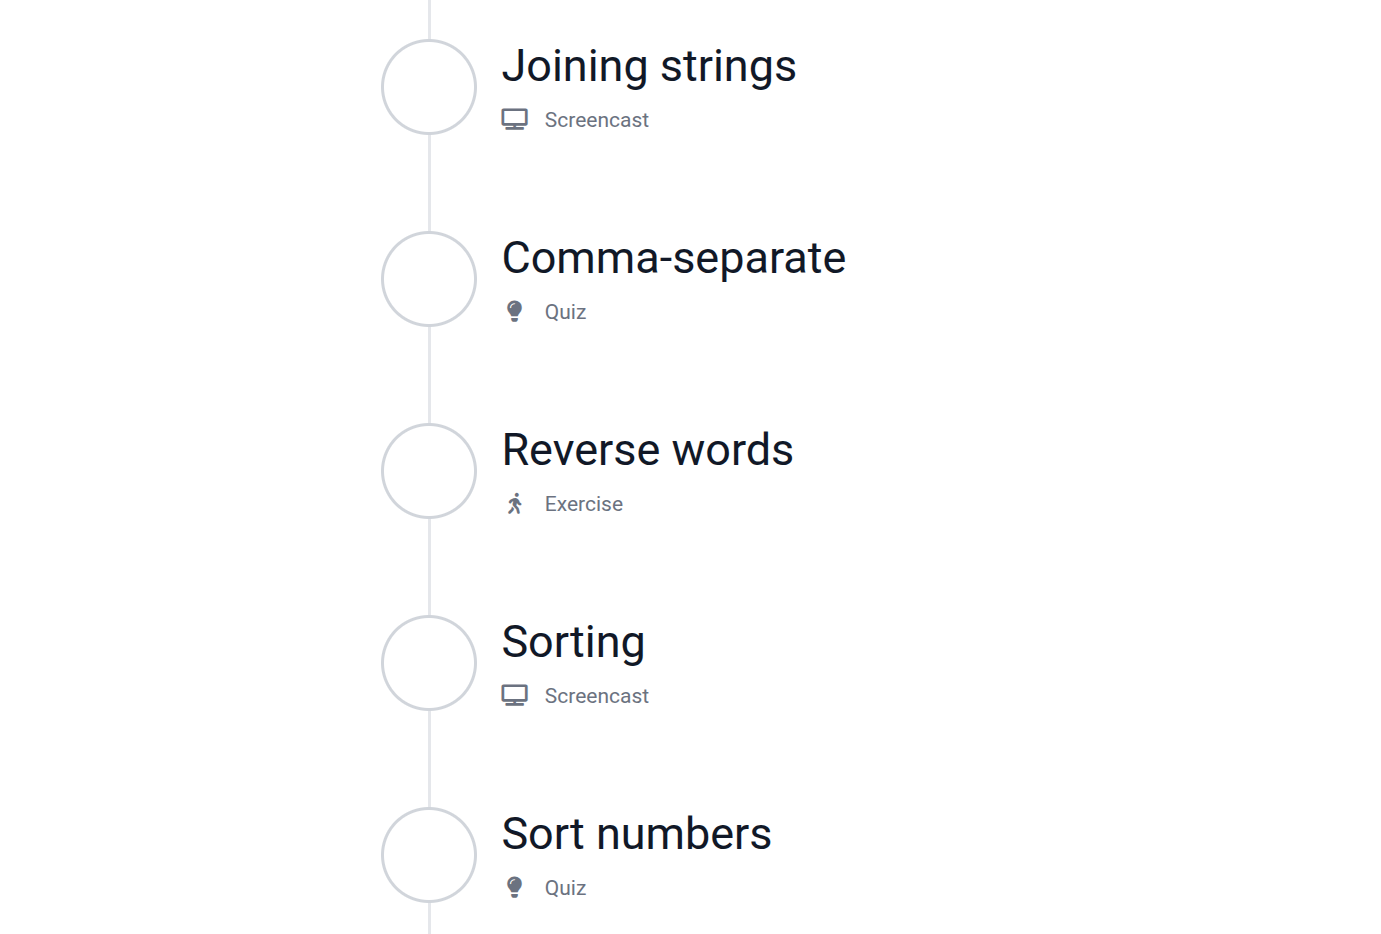The image size is (1381, 934).
Task: Click the Exercise walking-figure icon under Reverse words
Action: [x=514, y=503]
